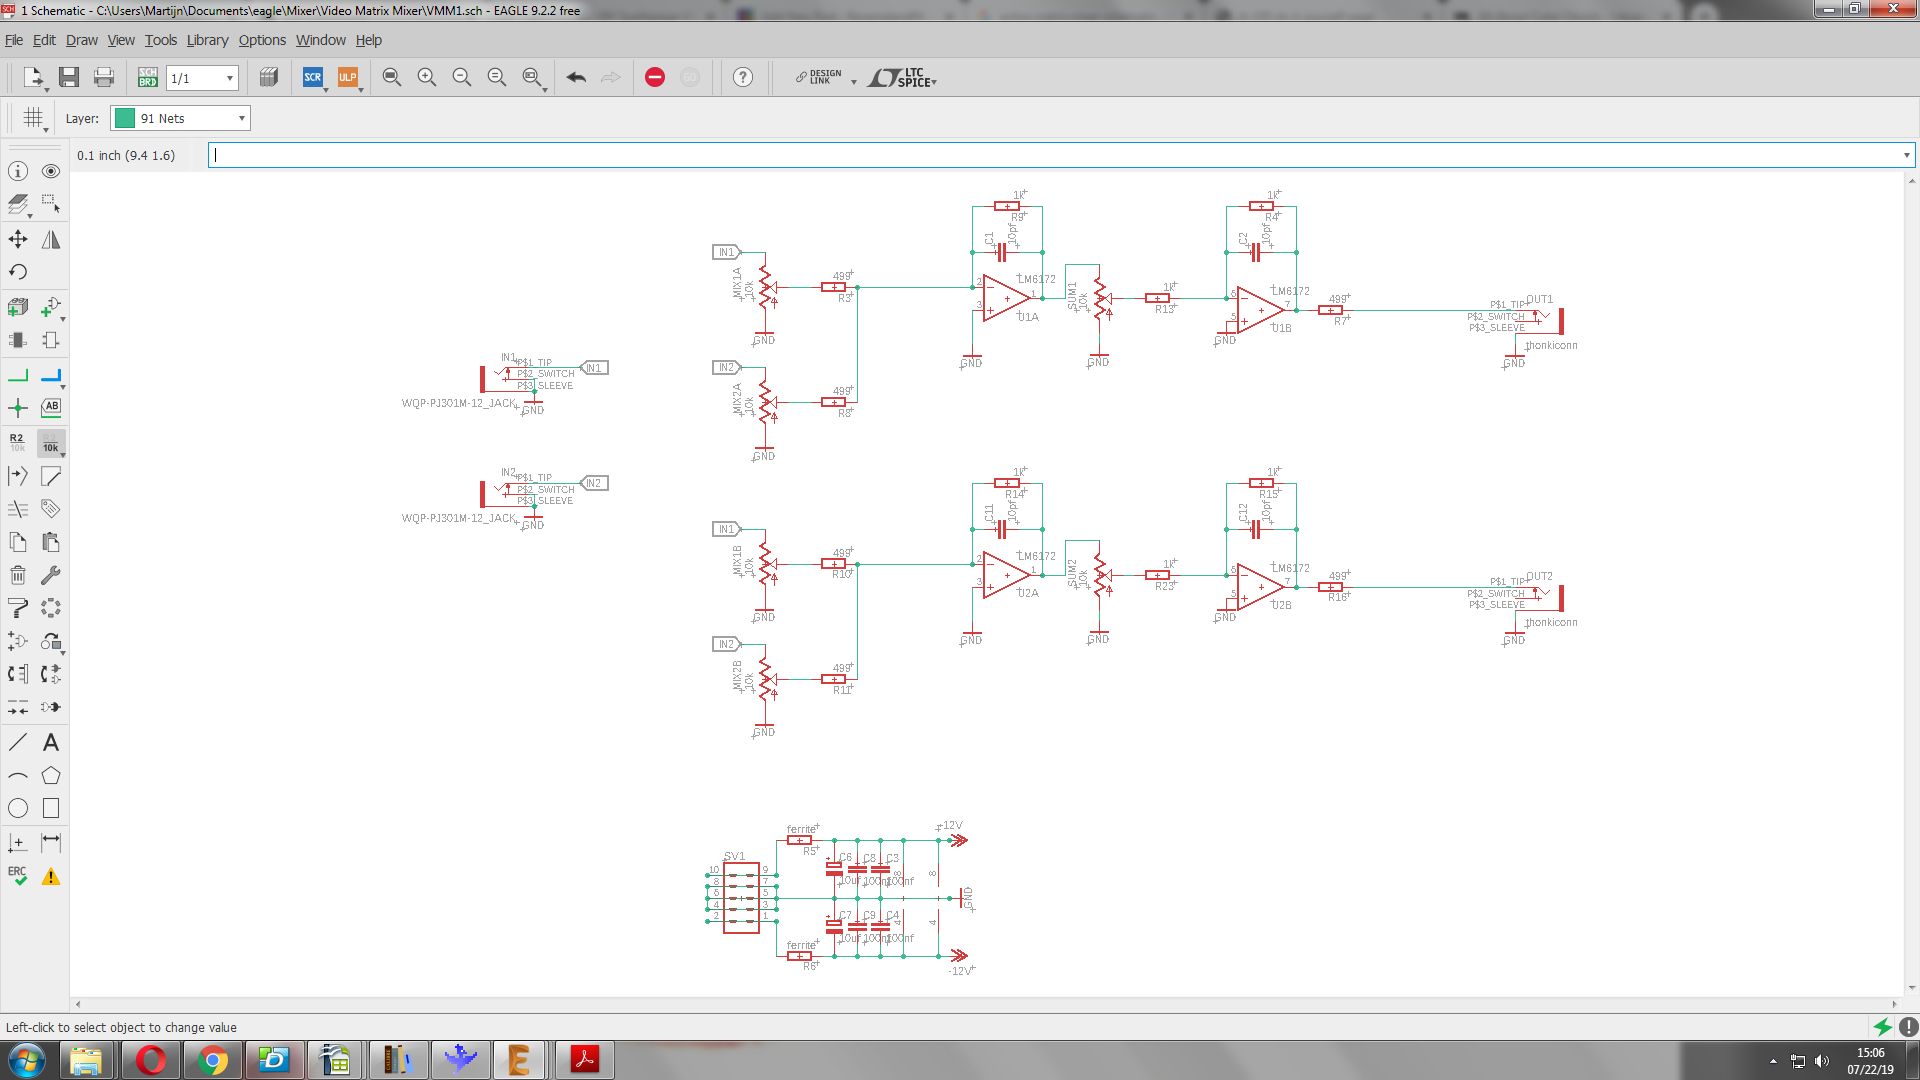Screen dimensions: 1920x1080
Task: Select the Mirror tool
Action: (51, 239)
